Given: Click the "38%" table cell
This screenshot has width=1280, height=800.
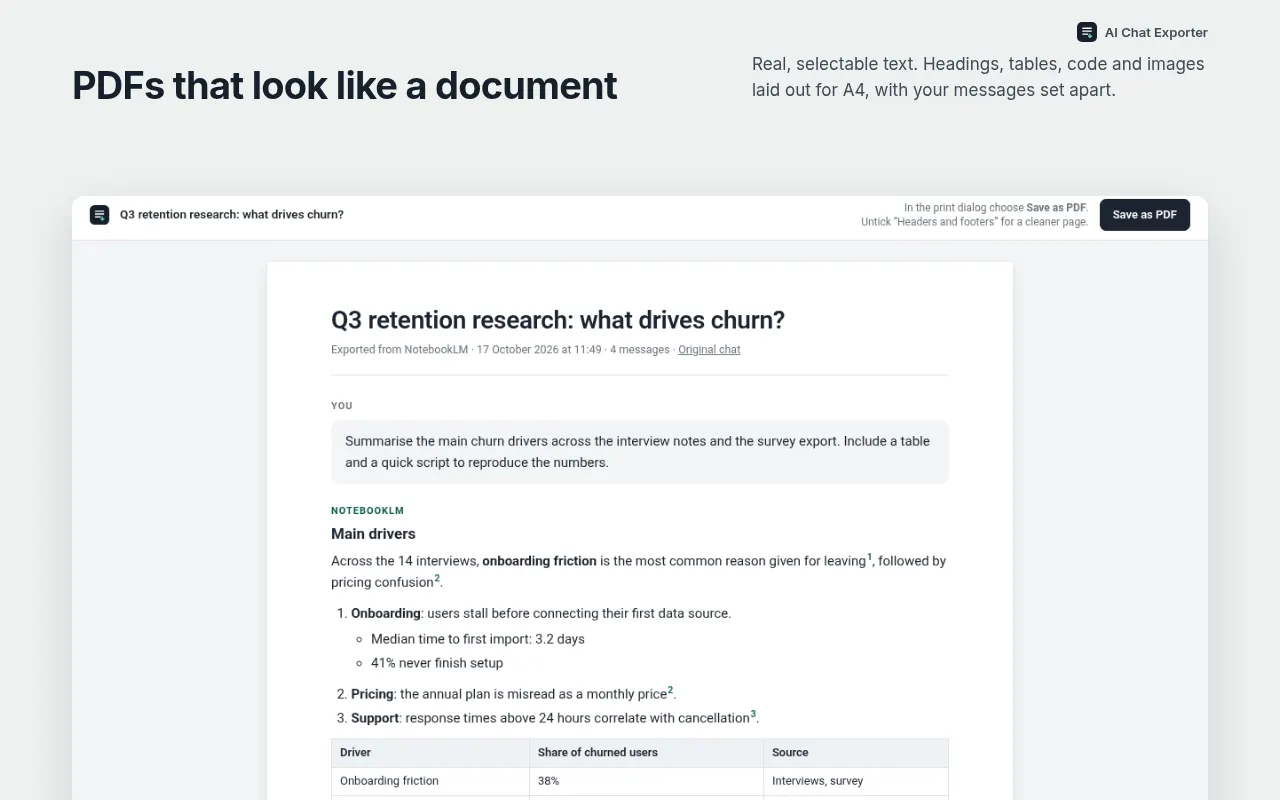Looking at the screenshot, I should coord(646,781).
